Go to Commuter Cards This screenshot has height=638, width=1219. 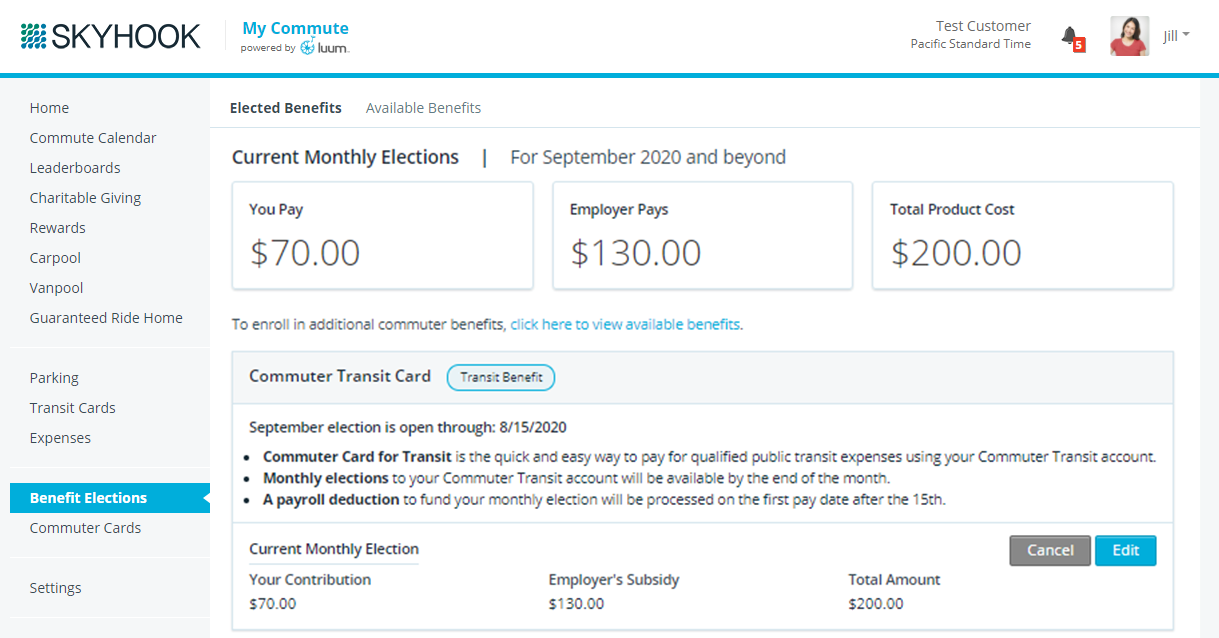pos(85,528)
